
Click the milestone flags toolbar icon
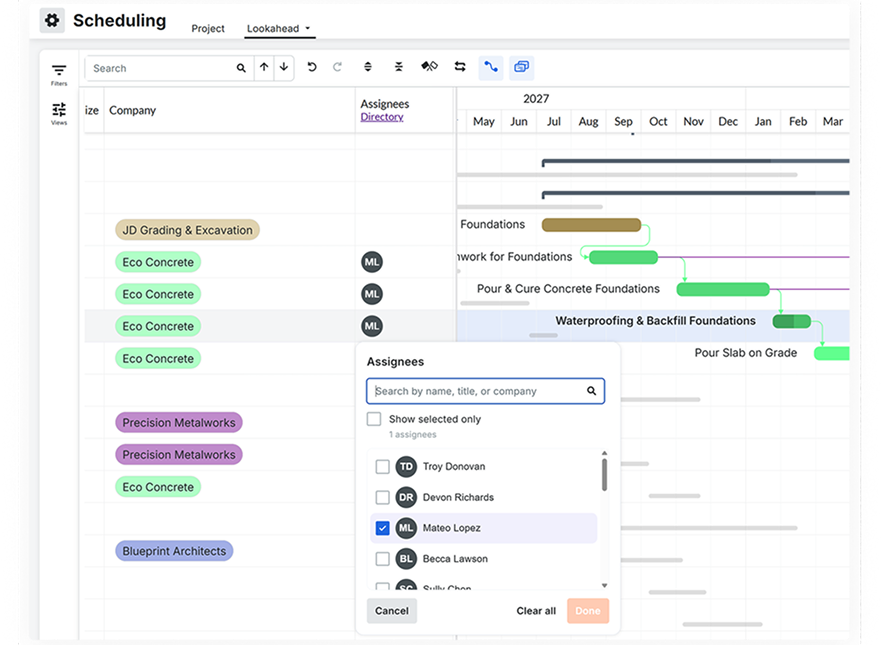pos(429,66)
